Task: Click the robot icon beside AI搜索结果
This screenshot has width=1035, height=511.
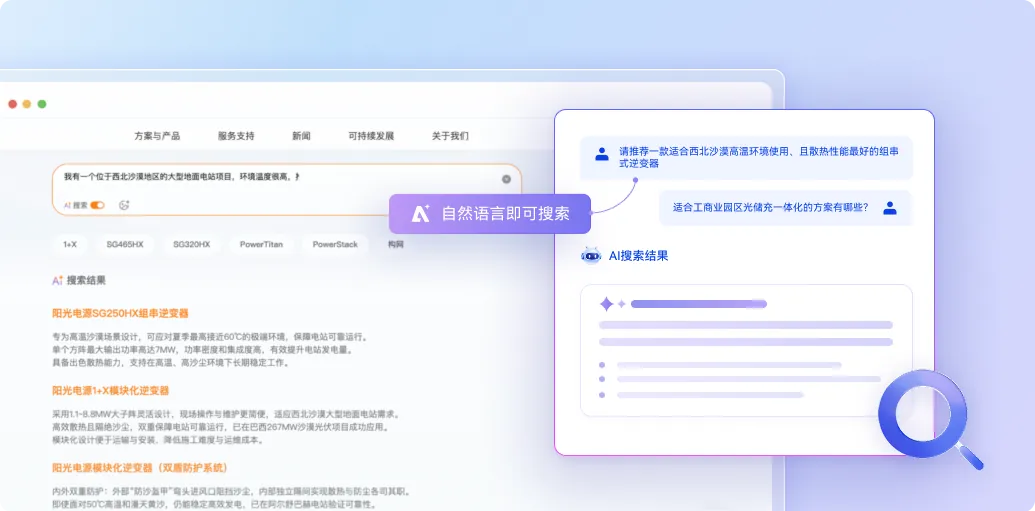Action: 591,256
